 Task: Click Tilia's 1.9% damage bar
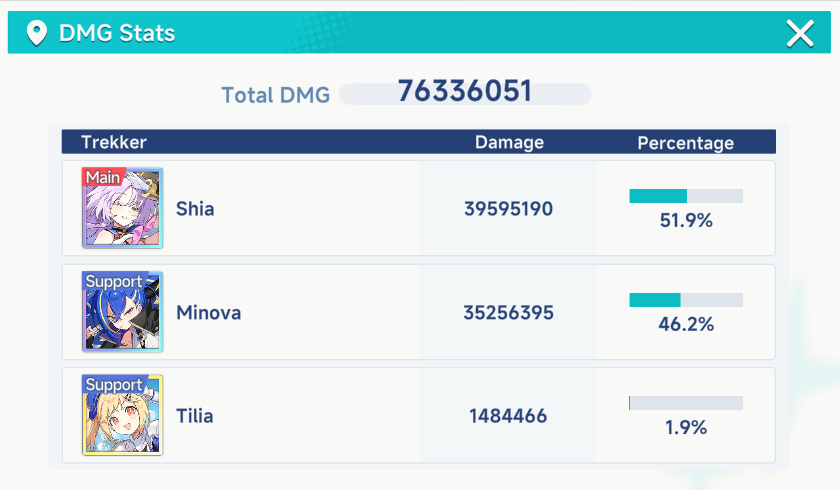pos(686,403)
